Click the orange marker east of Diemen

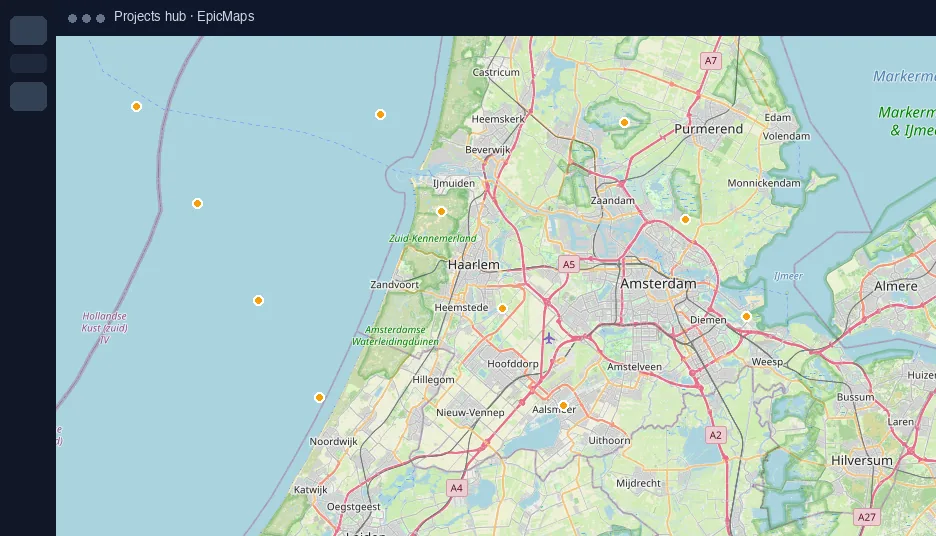tap(746, 316)
